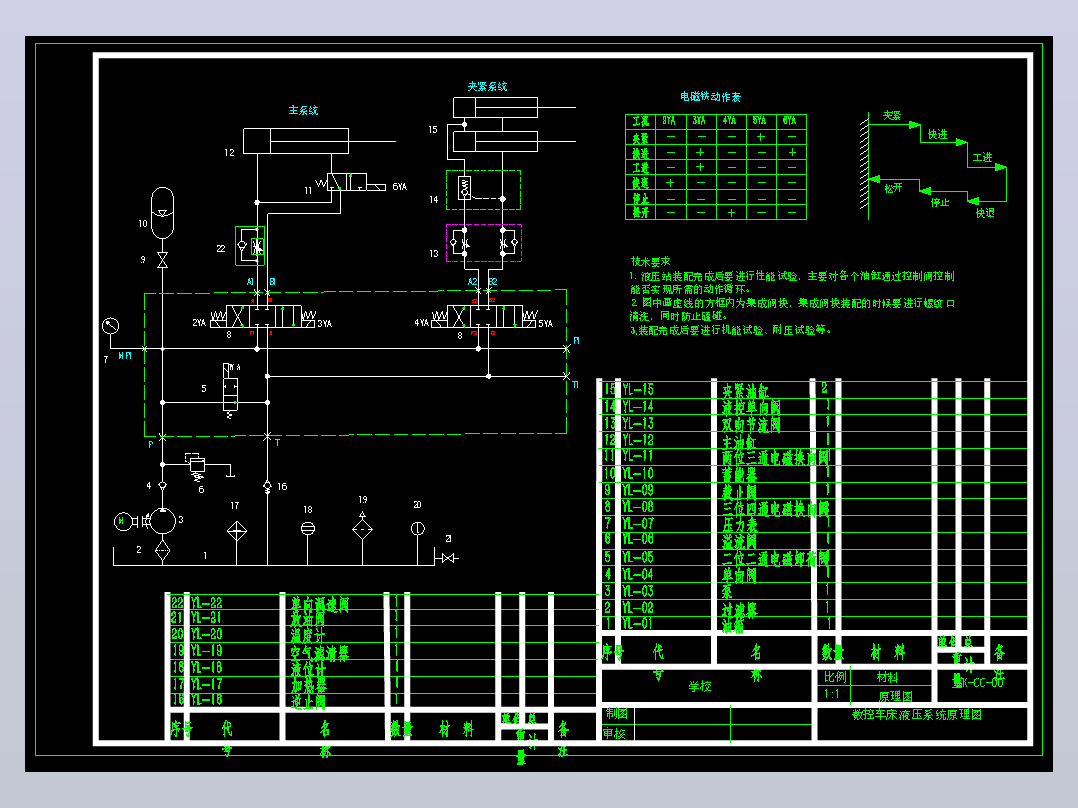Select the 2YA/3YA directional valve symbol

pyautogui.click(x=263, y=317)
